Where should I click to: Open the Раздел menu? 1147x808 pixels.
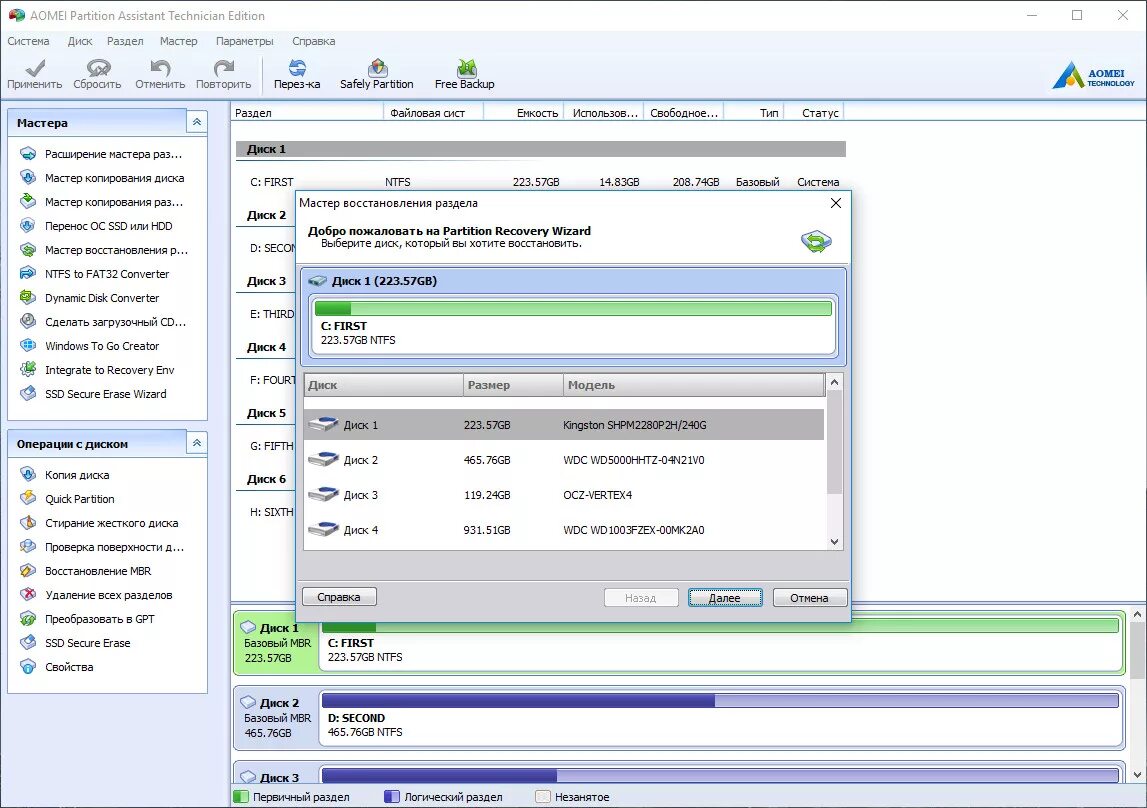(125, 41)
